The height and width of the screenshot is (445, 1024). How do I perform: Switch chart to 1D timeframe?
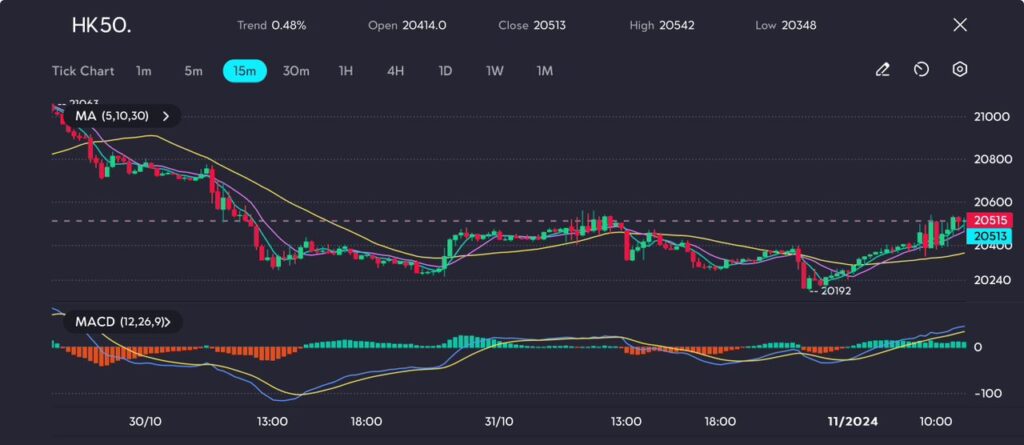[x=445, y=71]
